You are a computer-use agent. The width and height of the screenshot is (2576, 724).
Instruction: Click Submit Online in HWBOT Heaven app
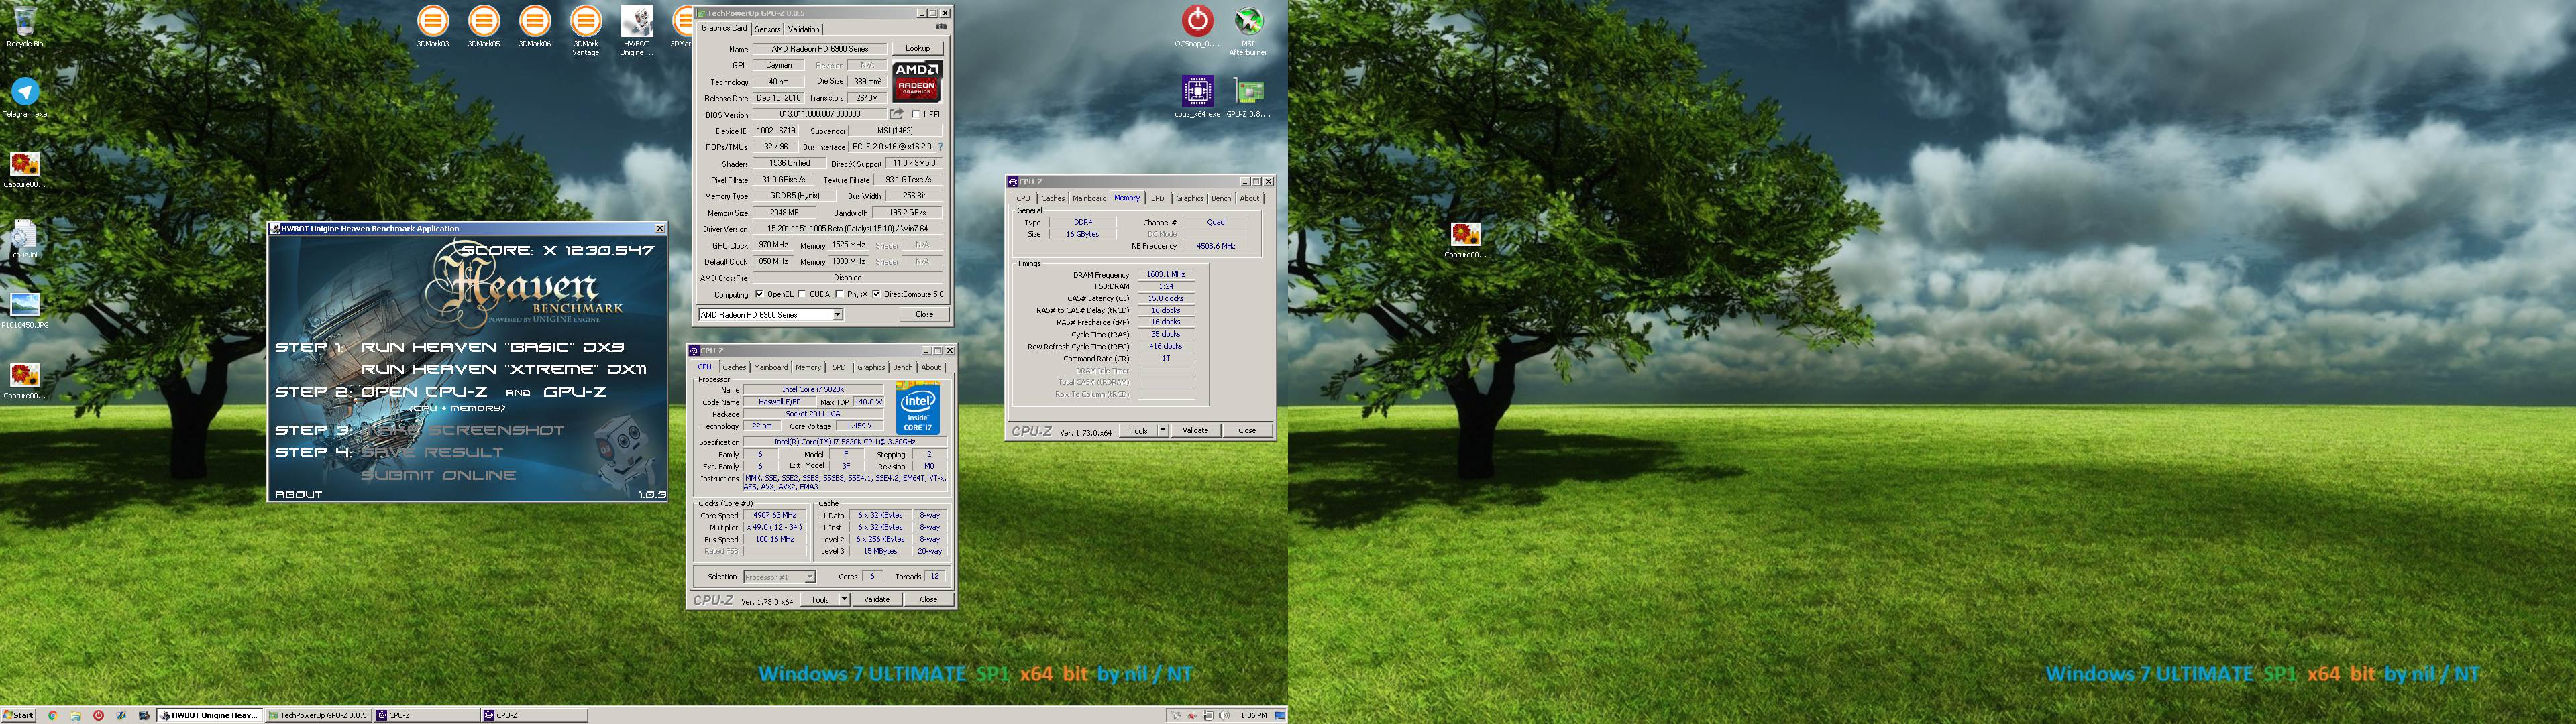tap(439, 475)
